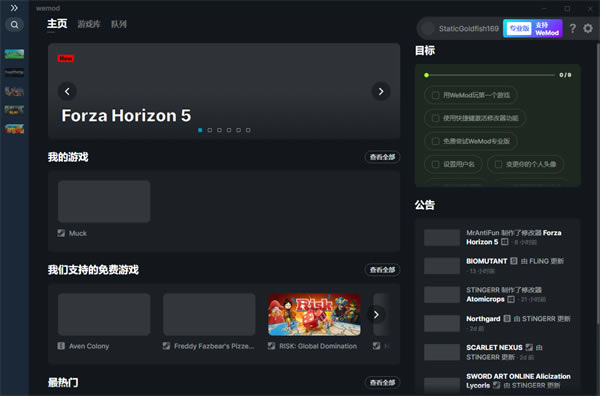Check the 免费尝试WeMod专业版 goal checkbox
600x396 pixels.
(x=435, y=141)
